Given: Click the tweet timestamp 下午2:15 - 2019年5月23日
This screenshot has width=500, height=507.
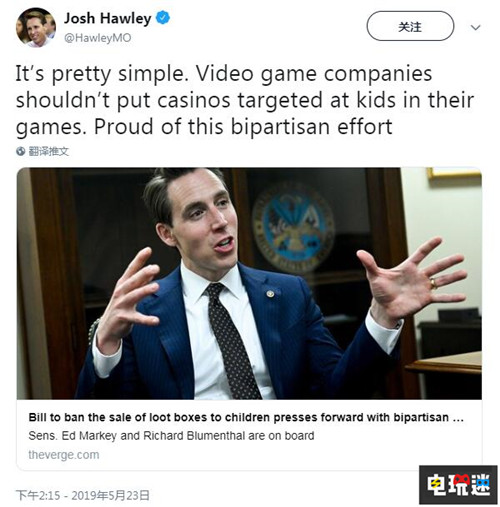Looking at the screenshot, I should (x=82, y=495).
